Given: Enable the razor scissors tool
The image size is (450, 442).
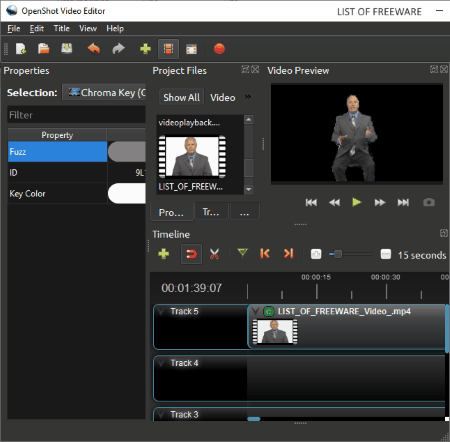Looking at the screenshot, I should tap(214, 254).
